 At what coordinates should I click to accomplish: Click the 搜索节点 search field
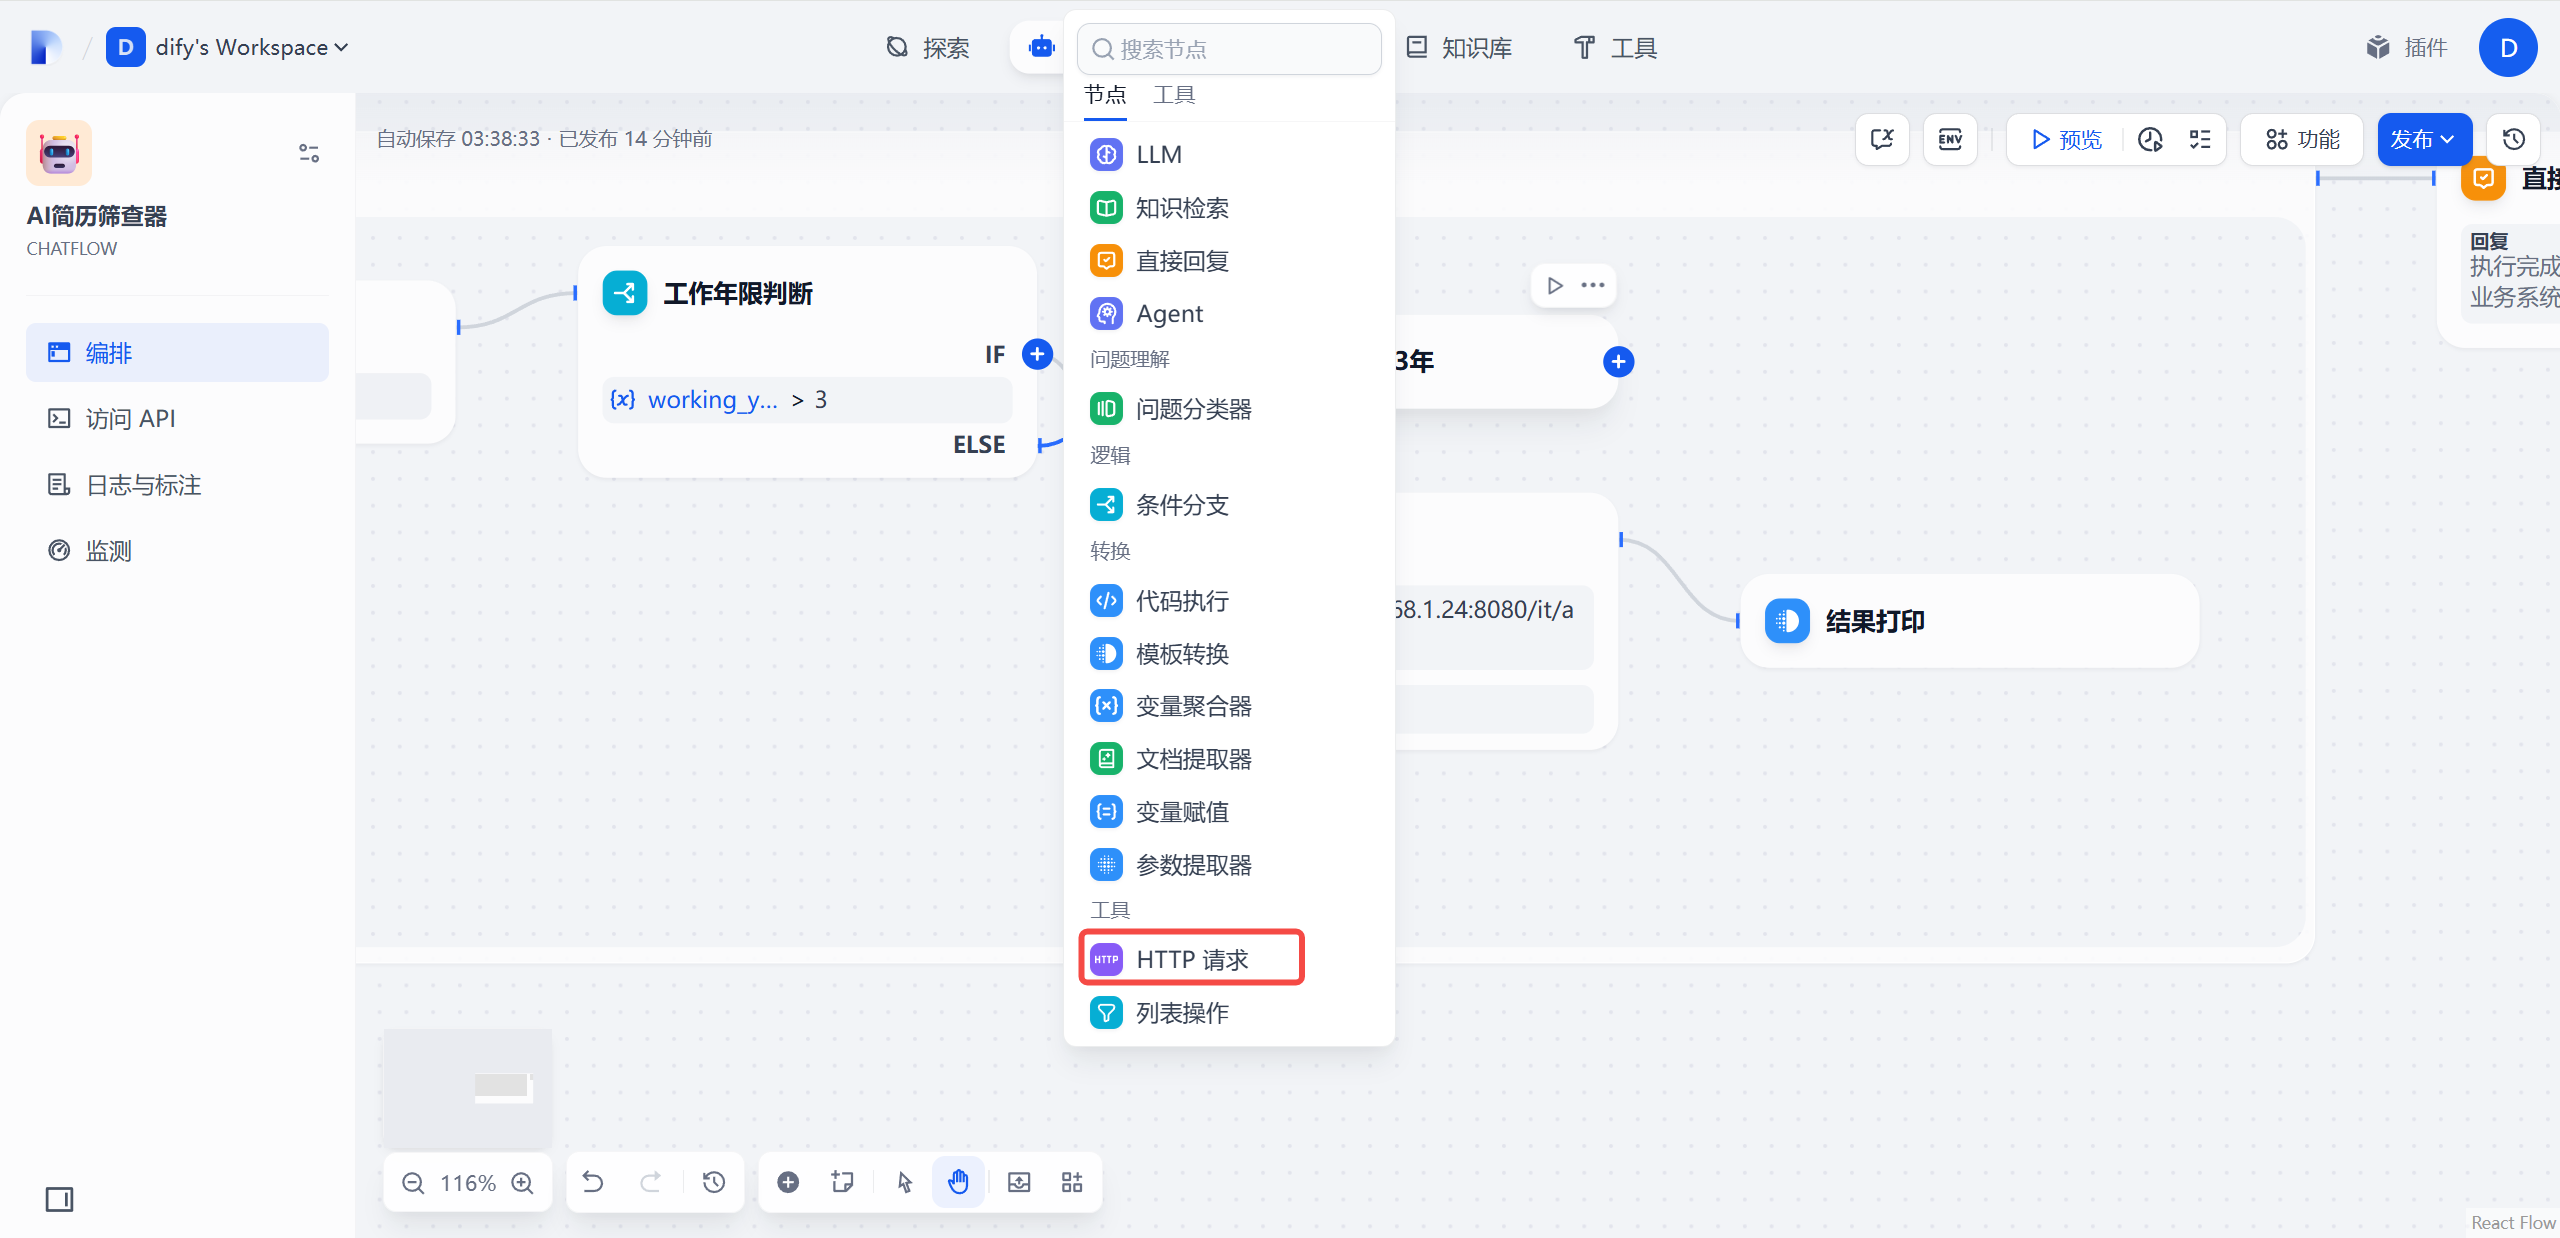(1229, 48)
